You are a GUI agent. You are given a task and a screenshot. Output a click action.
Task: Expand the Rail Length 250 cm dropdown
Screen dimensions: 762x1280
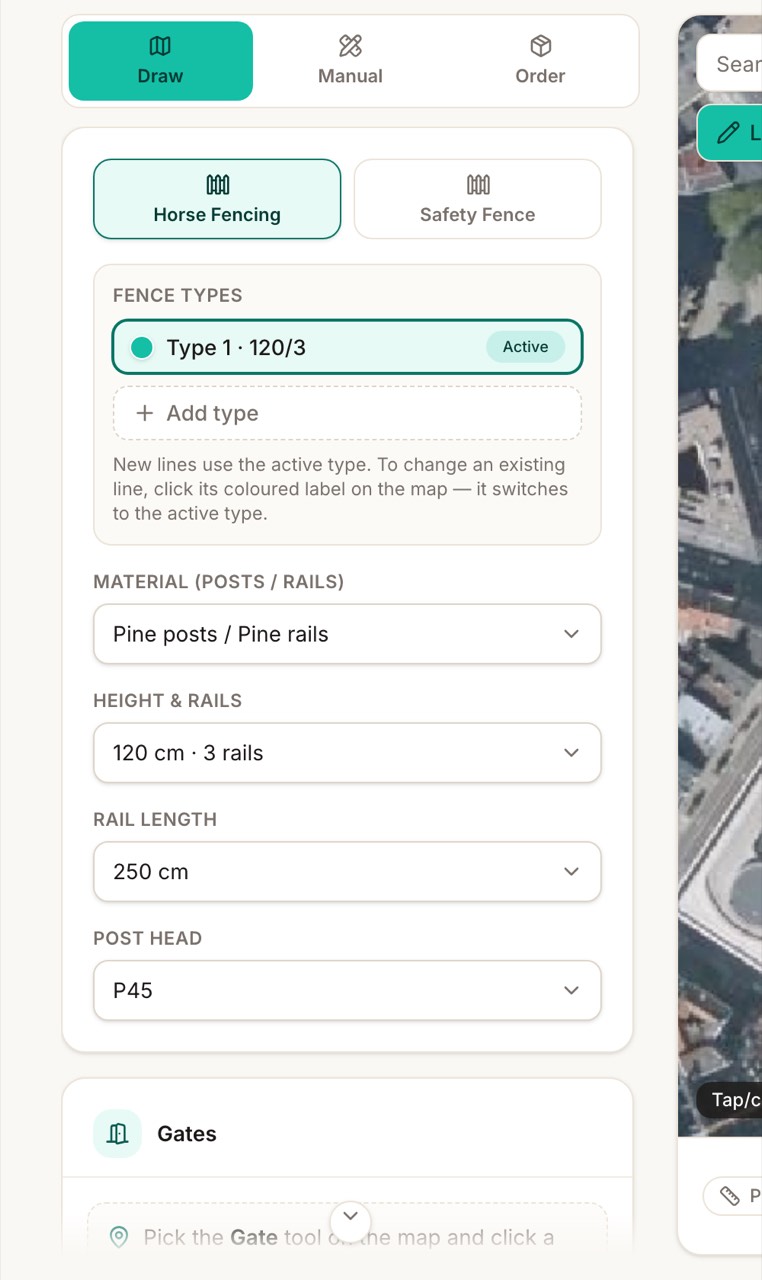[347, 872]
